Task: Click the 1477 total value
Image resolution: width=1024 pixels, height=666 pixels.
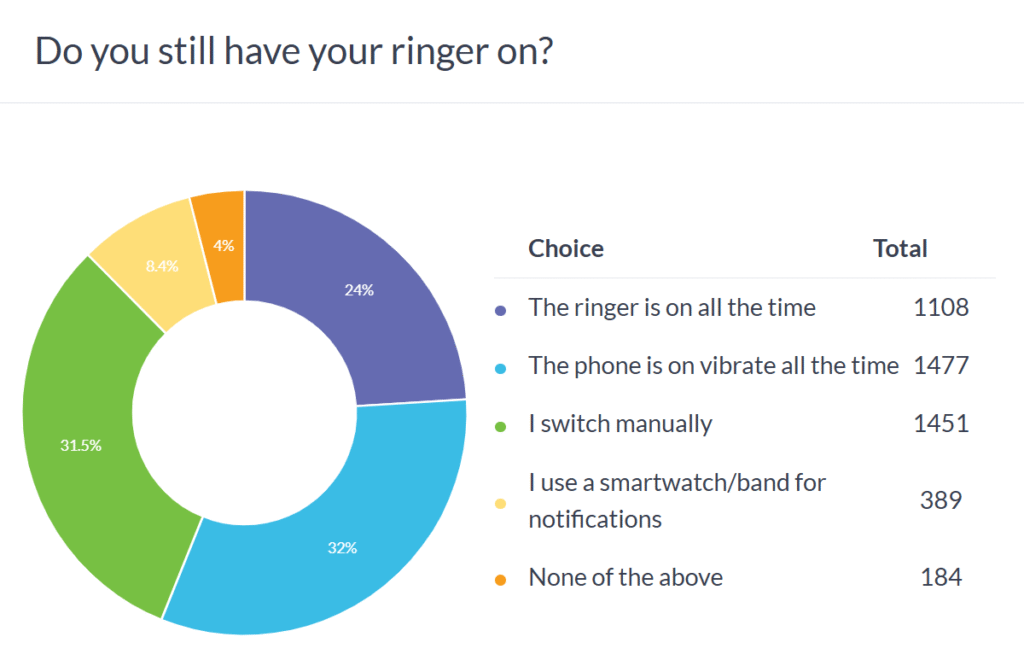Action: [941, 366]
